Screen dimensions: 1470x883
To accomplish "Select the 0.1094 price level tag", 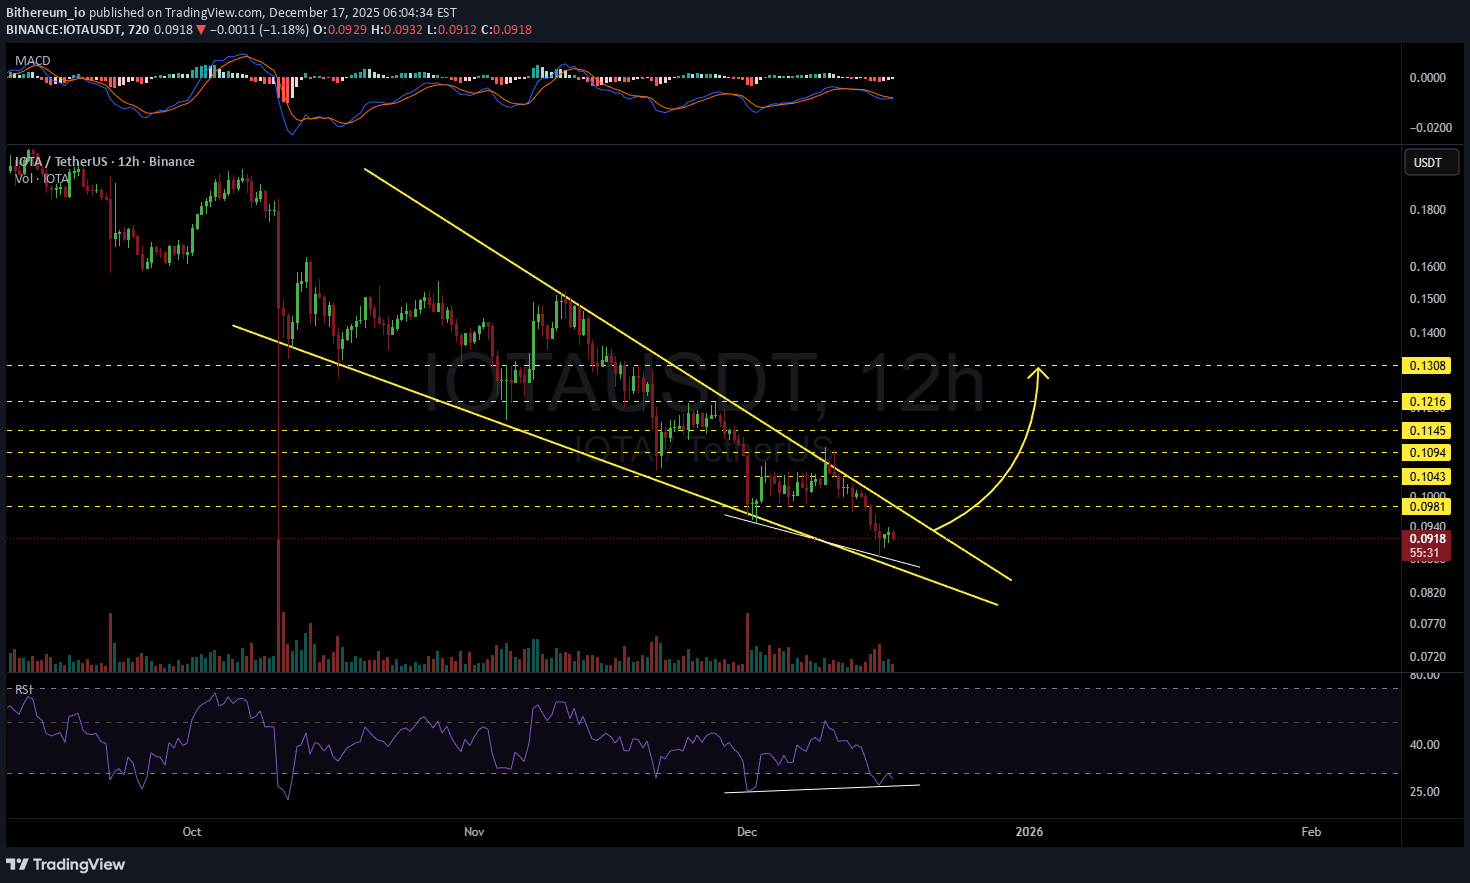I will click(1427, 453).
